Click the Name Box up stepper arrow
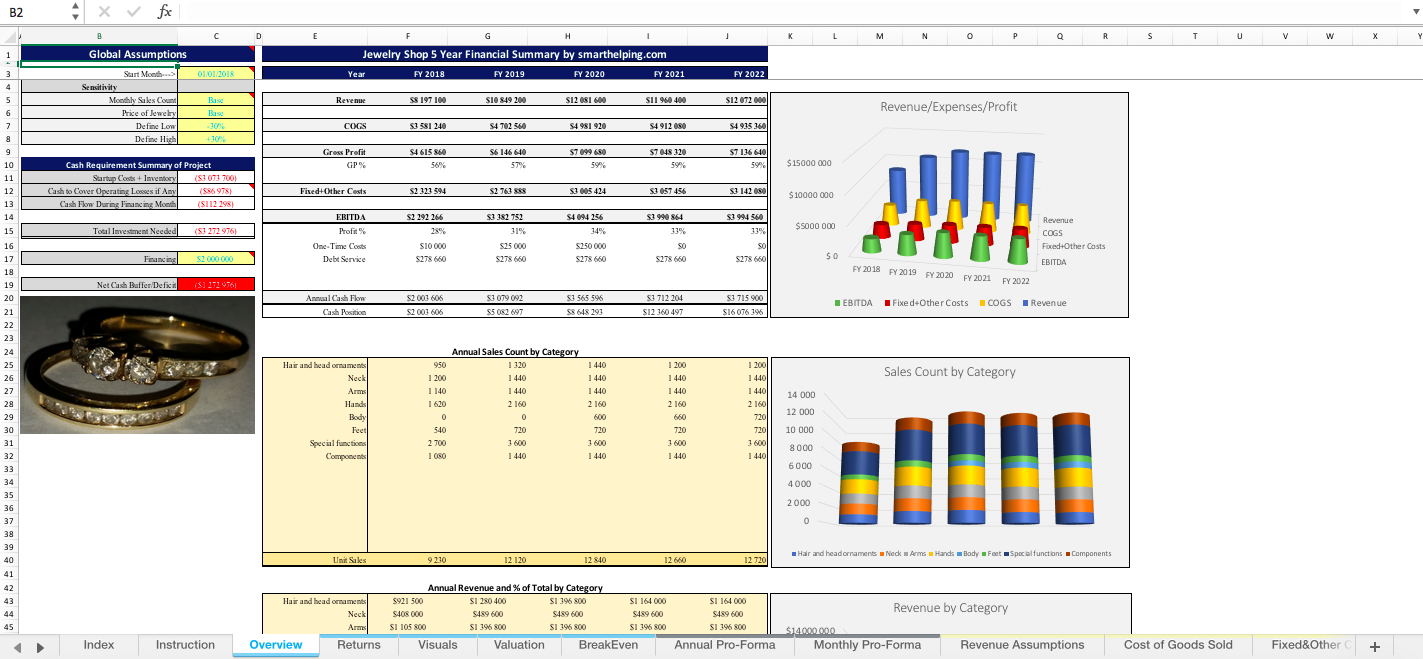This screenshot has width=1423, height=659. (x=74, y=7)
